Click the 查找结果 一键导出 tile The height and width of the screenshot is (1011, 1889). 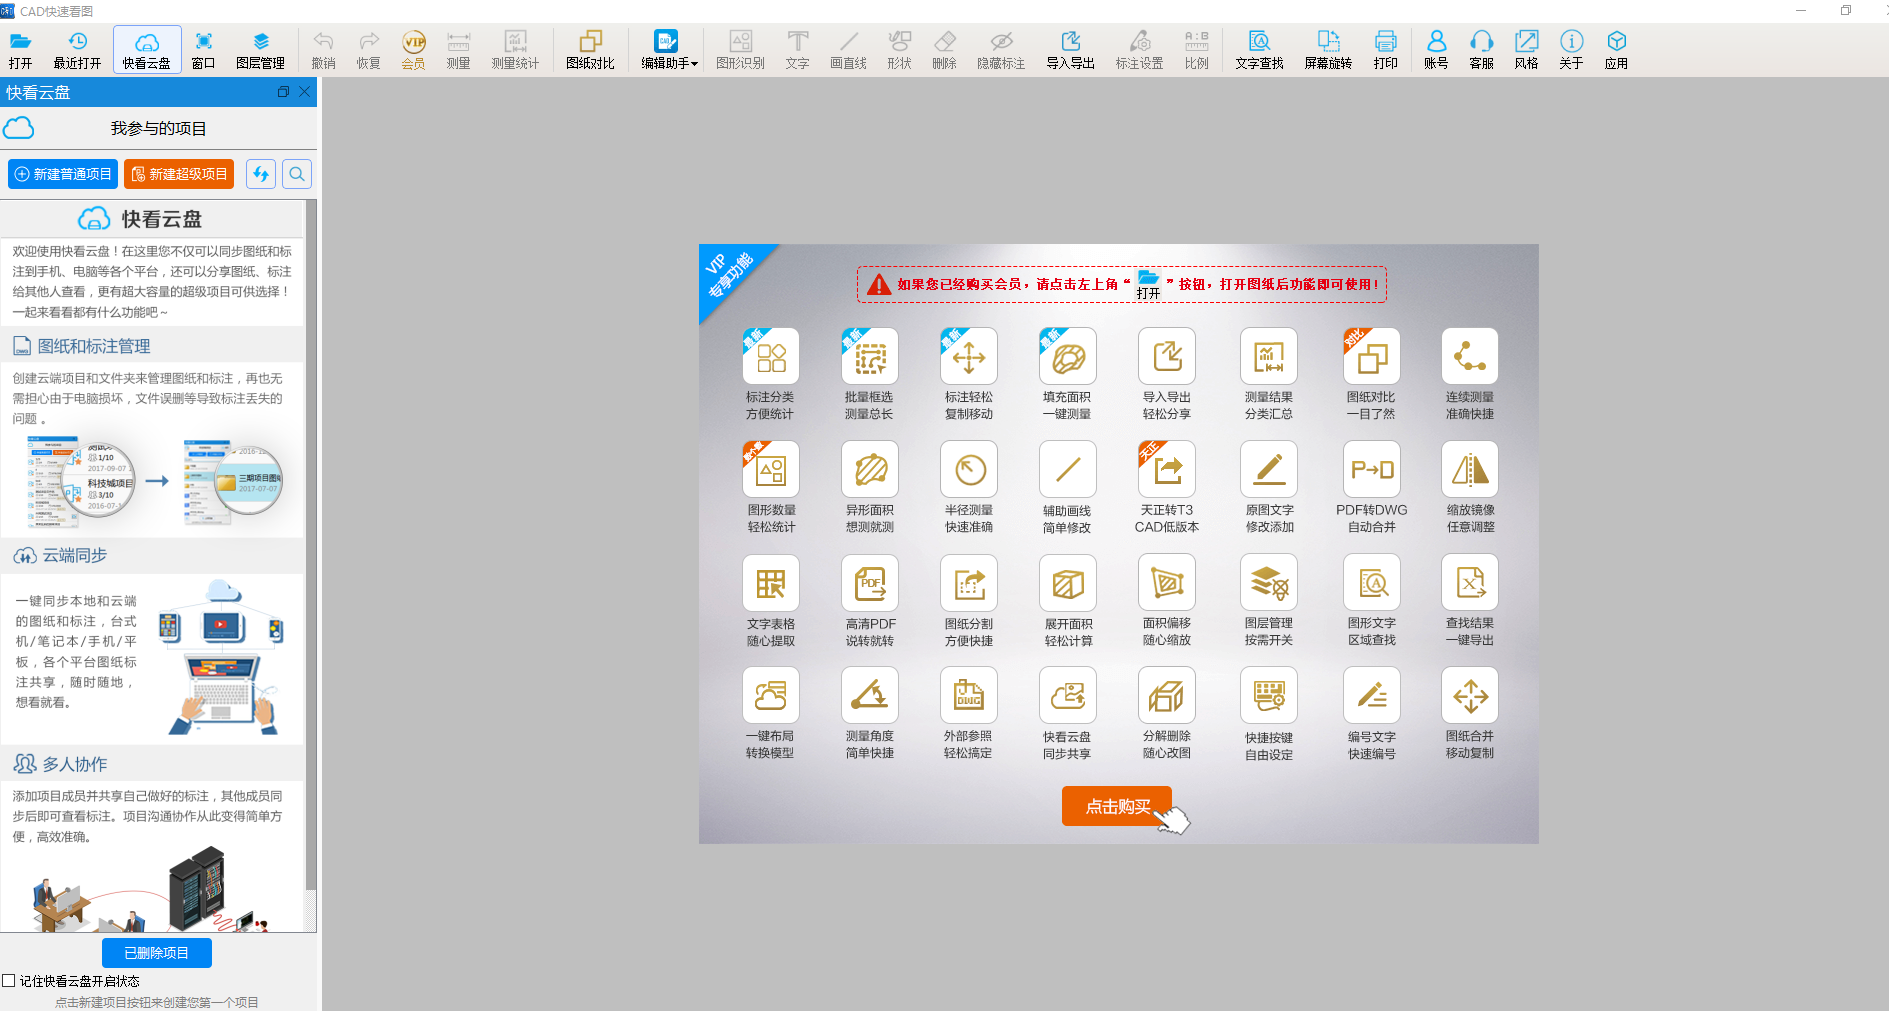click(x=1469, y=601)
